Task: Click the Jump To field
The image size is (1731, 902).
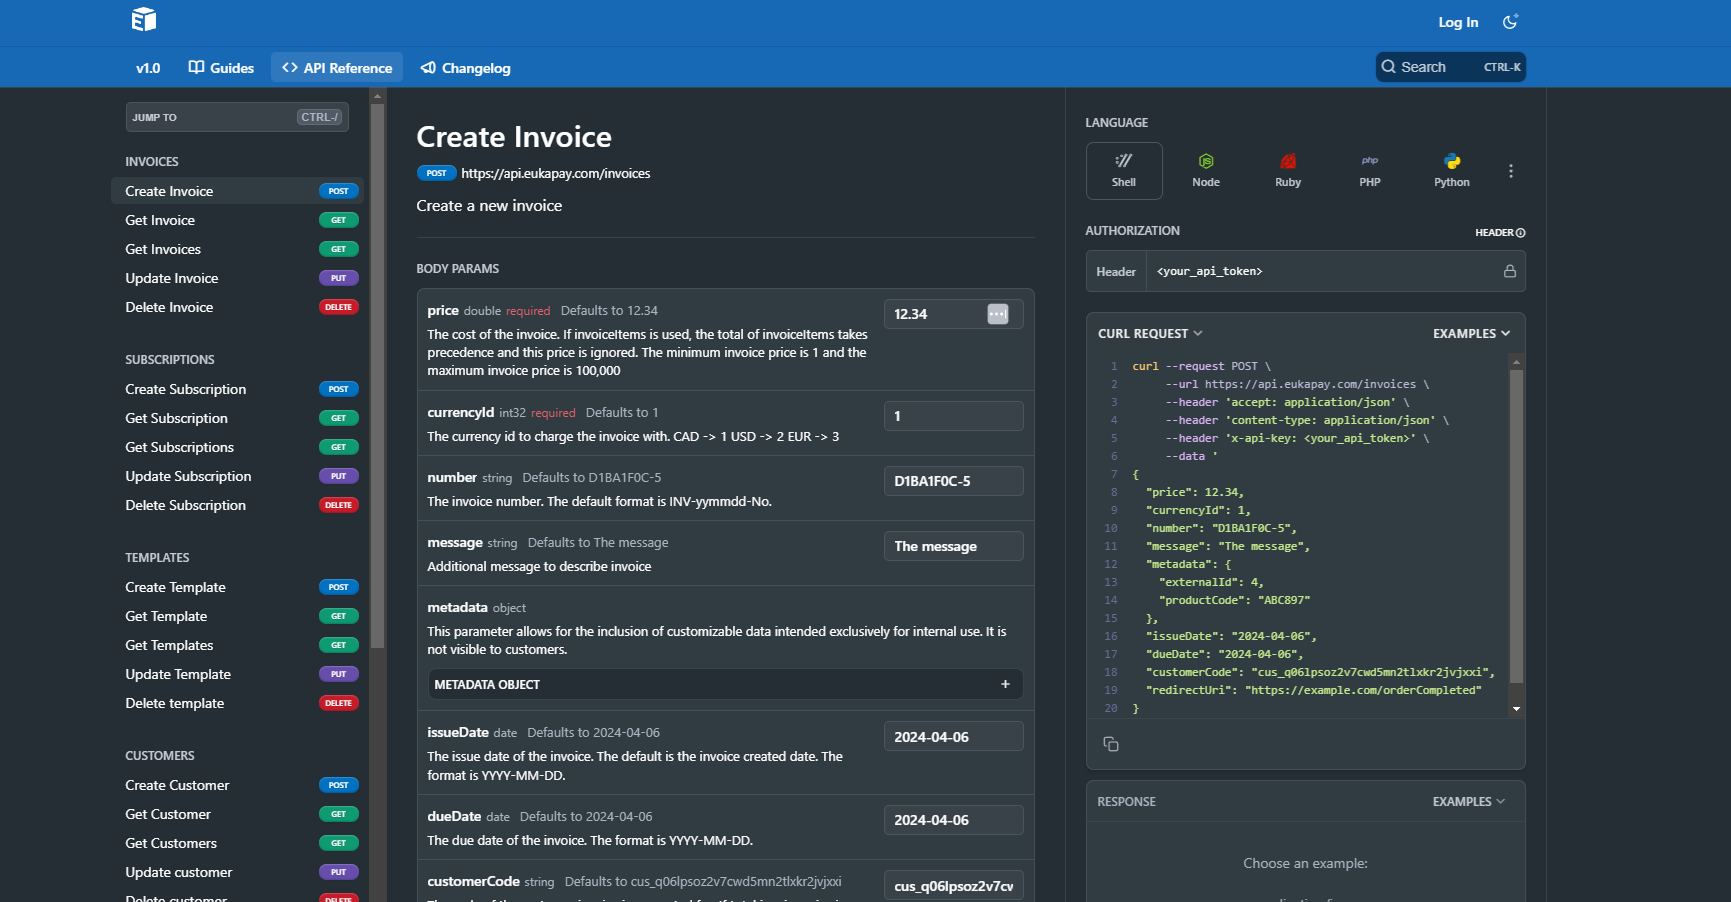Action: (237, 117)
